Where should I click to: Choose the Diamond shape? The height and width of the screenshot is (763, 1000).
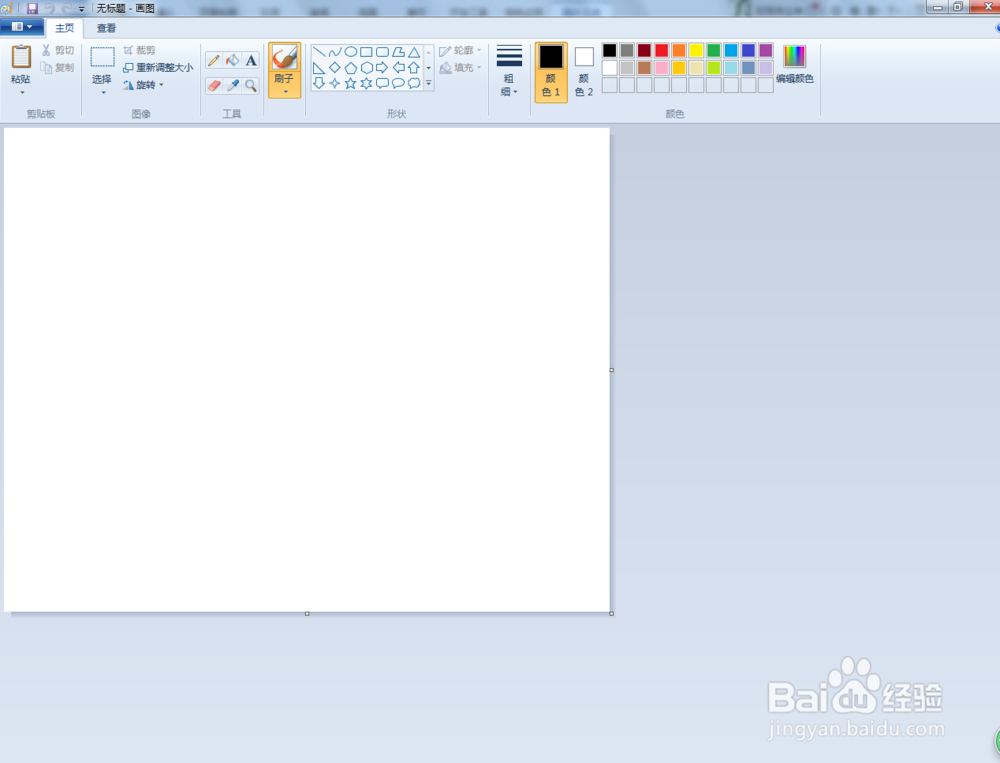point(335,68)
